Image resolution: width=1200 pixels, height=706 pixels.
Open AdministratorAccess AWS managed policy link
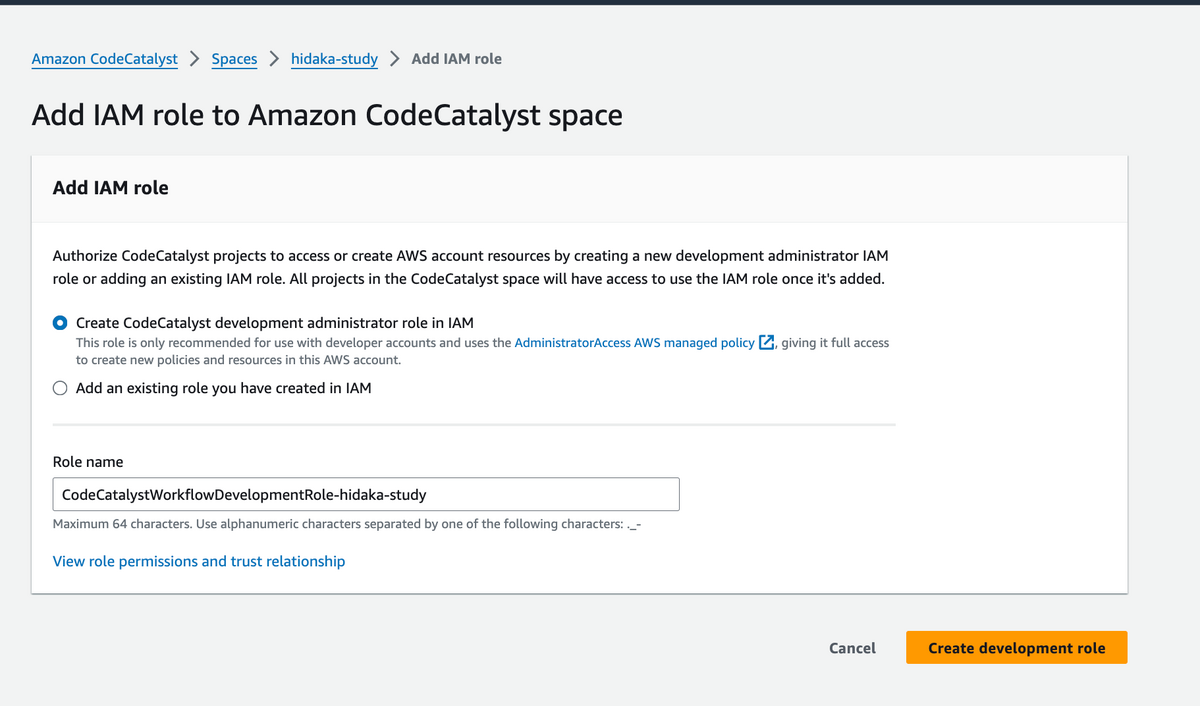(x=635, y=343)
